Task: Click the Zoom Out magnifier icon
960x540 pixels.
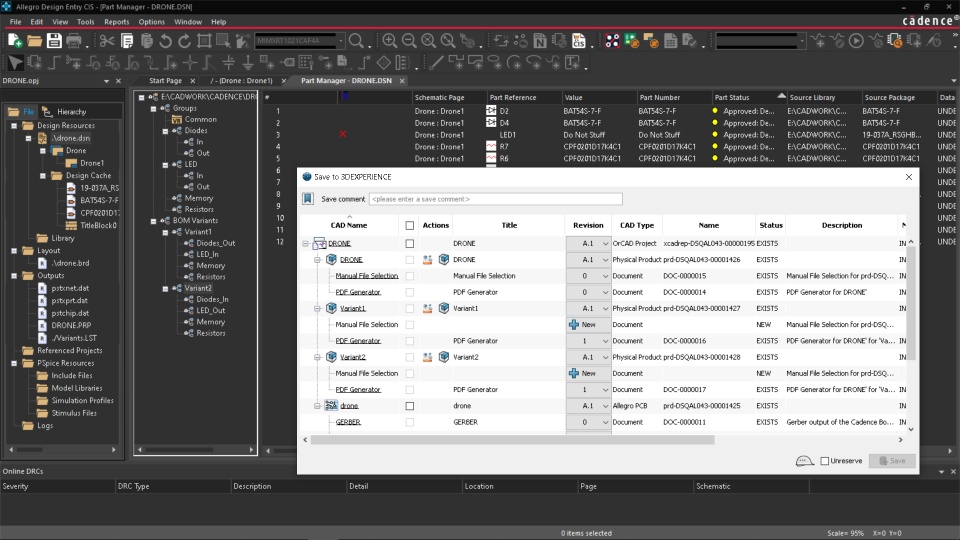Action: coord(409,41)
